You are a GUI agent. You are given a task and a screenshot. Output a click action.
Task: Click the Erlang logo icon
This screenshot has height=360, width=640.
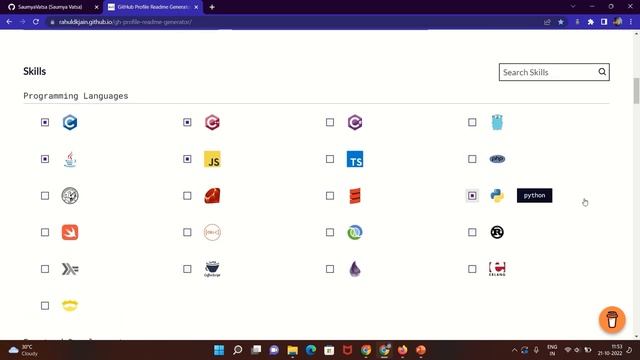tap(497, 269)
